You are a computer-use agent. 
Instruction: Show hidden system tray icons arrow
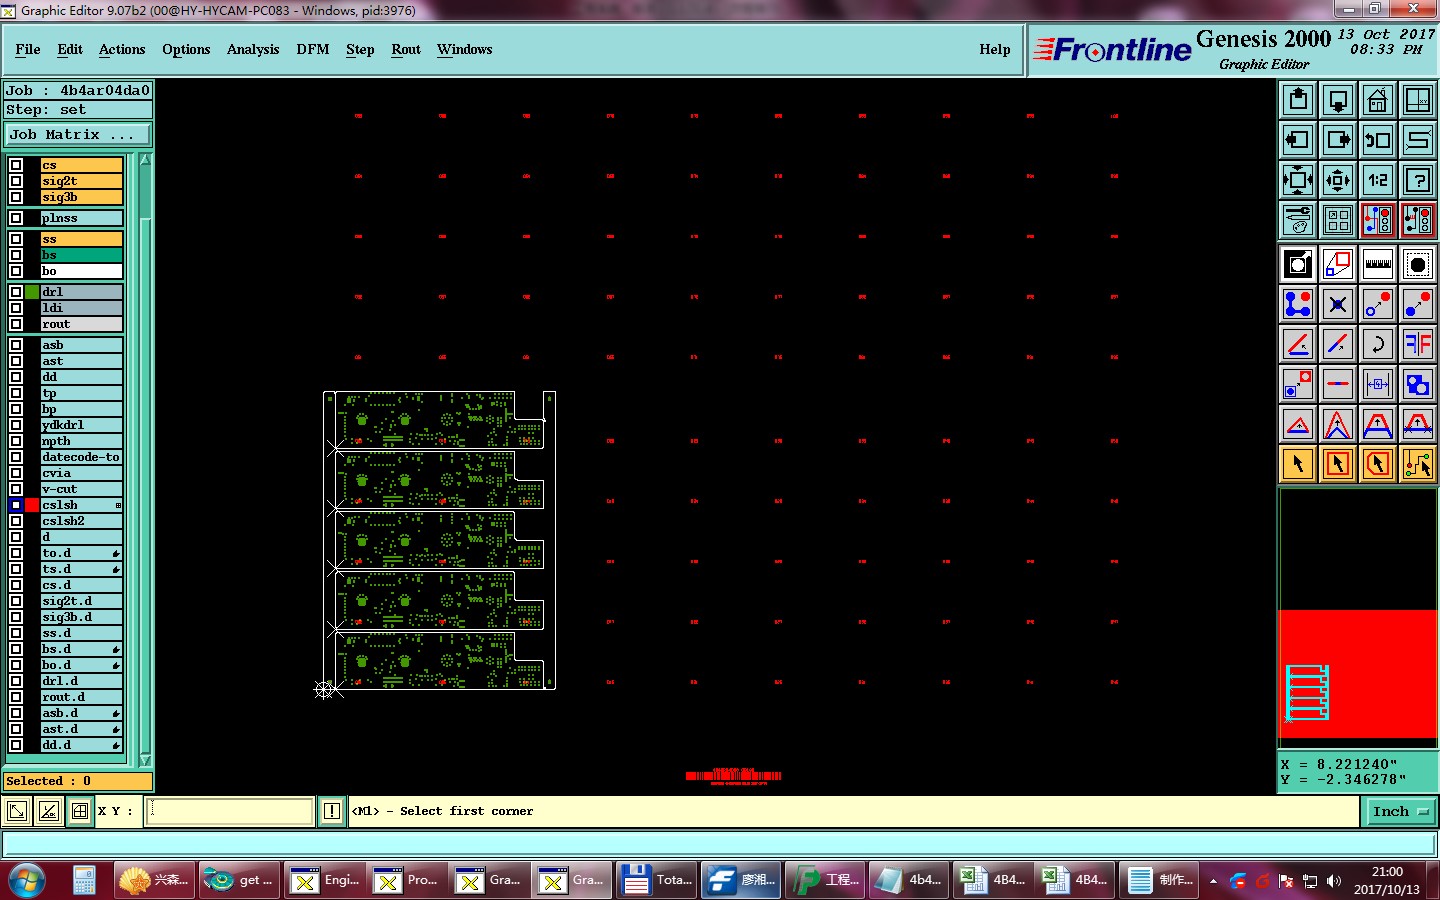(x=1213, y=881)
